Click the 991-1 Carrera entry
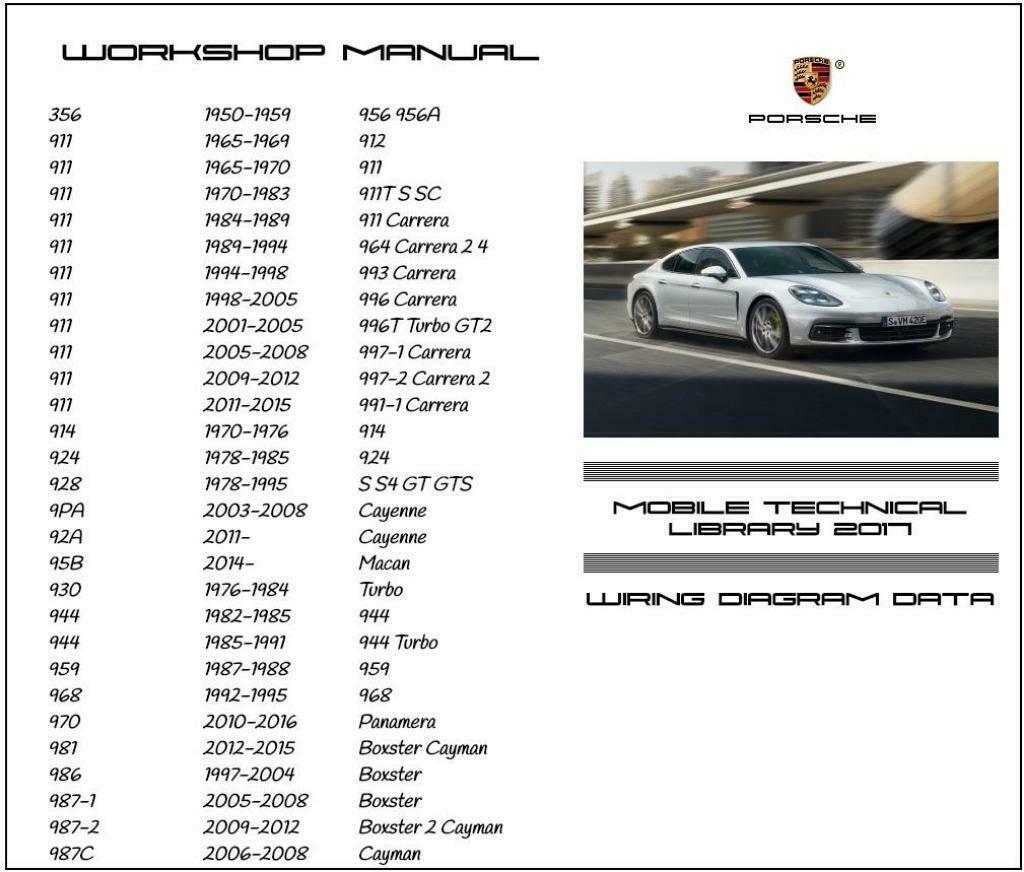The height and width of the screenshot is (872, 1024). [413, 405]
